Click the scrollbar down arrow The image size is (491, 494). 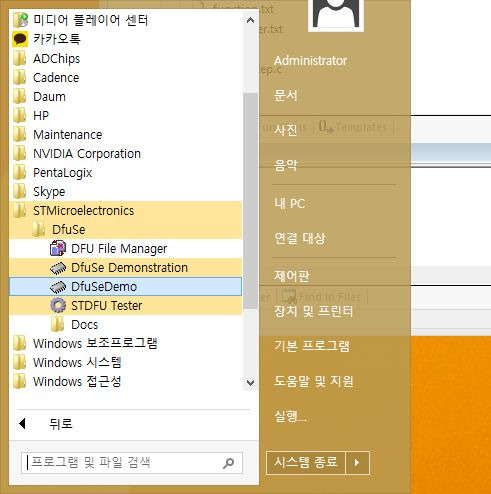250,382
